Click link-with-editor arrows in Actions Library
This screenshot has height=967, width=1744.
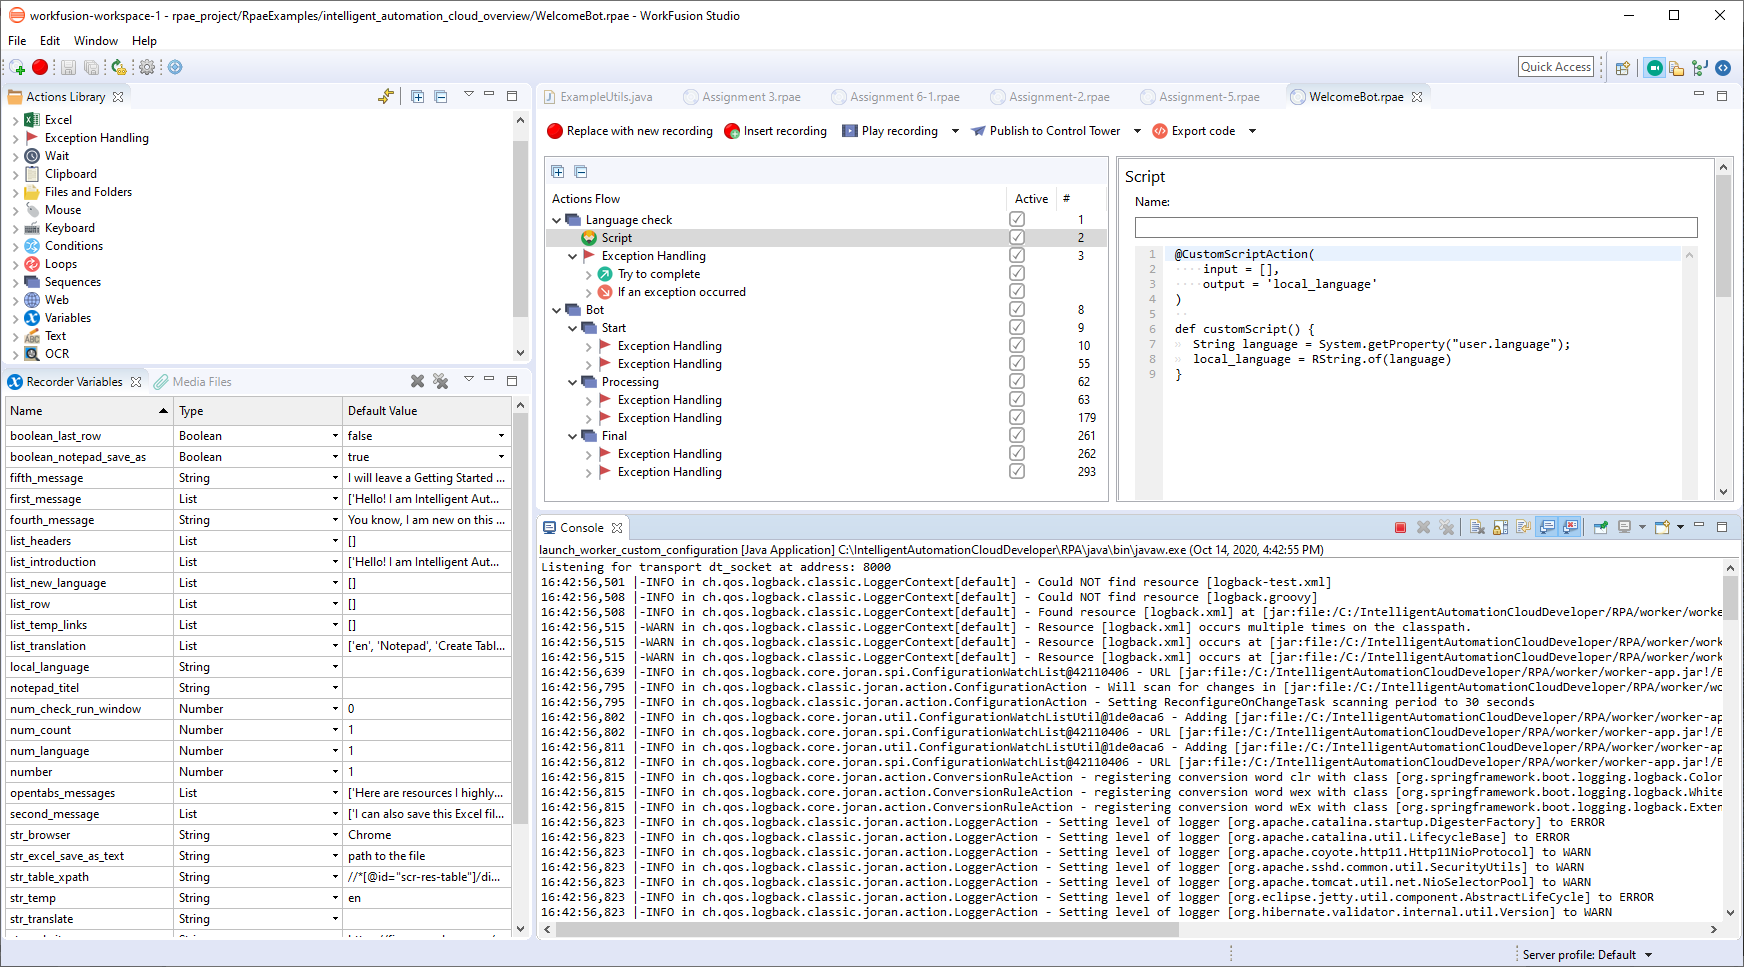coord(386,96)
